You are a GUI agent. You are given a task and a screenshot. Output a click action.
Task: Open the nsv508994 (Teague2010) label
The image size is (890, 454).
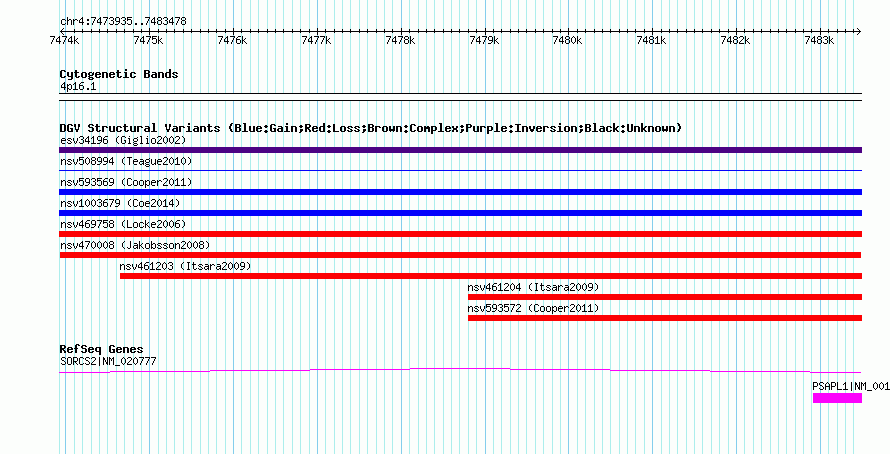(126, 161)
